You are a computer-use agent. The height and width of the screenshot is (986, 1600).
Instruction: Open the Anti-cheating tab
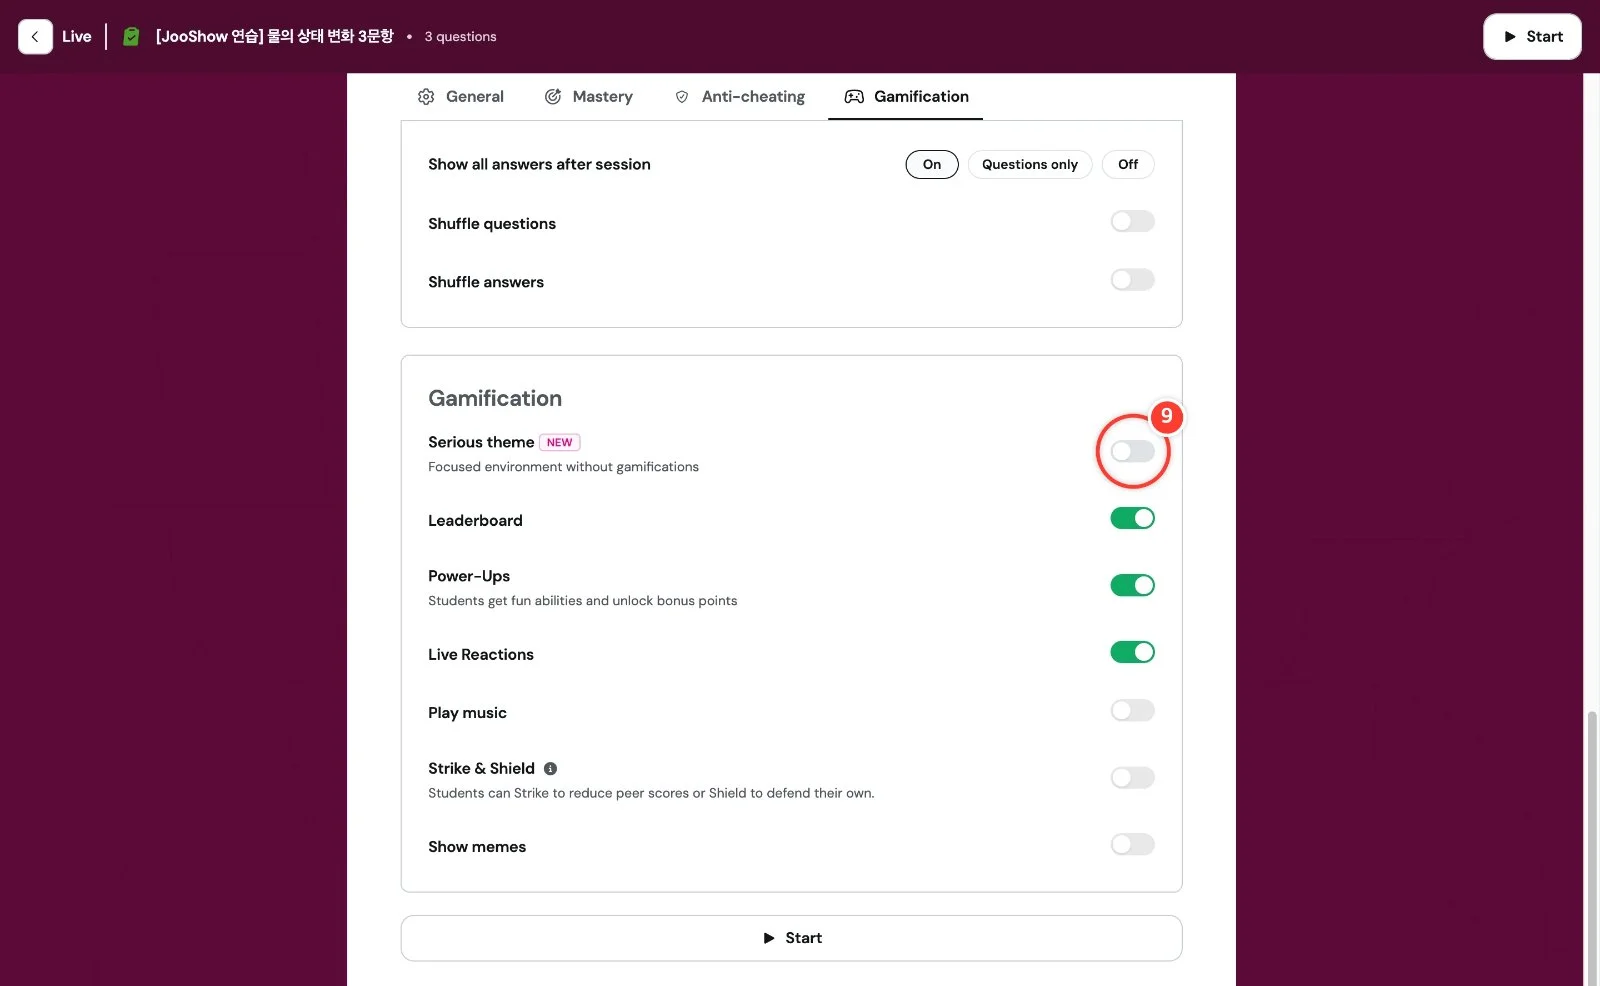point(740,97)
